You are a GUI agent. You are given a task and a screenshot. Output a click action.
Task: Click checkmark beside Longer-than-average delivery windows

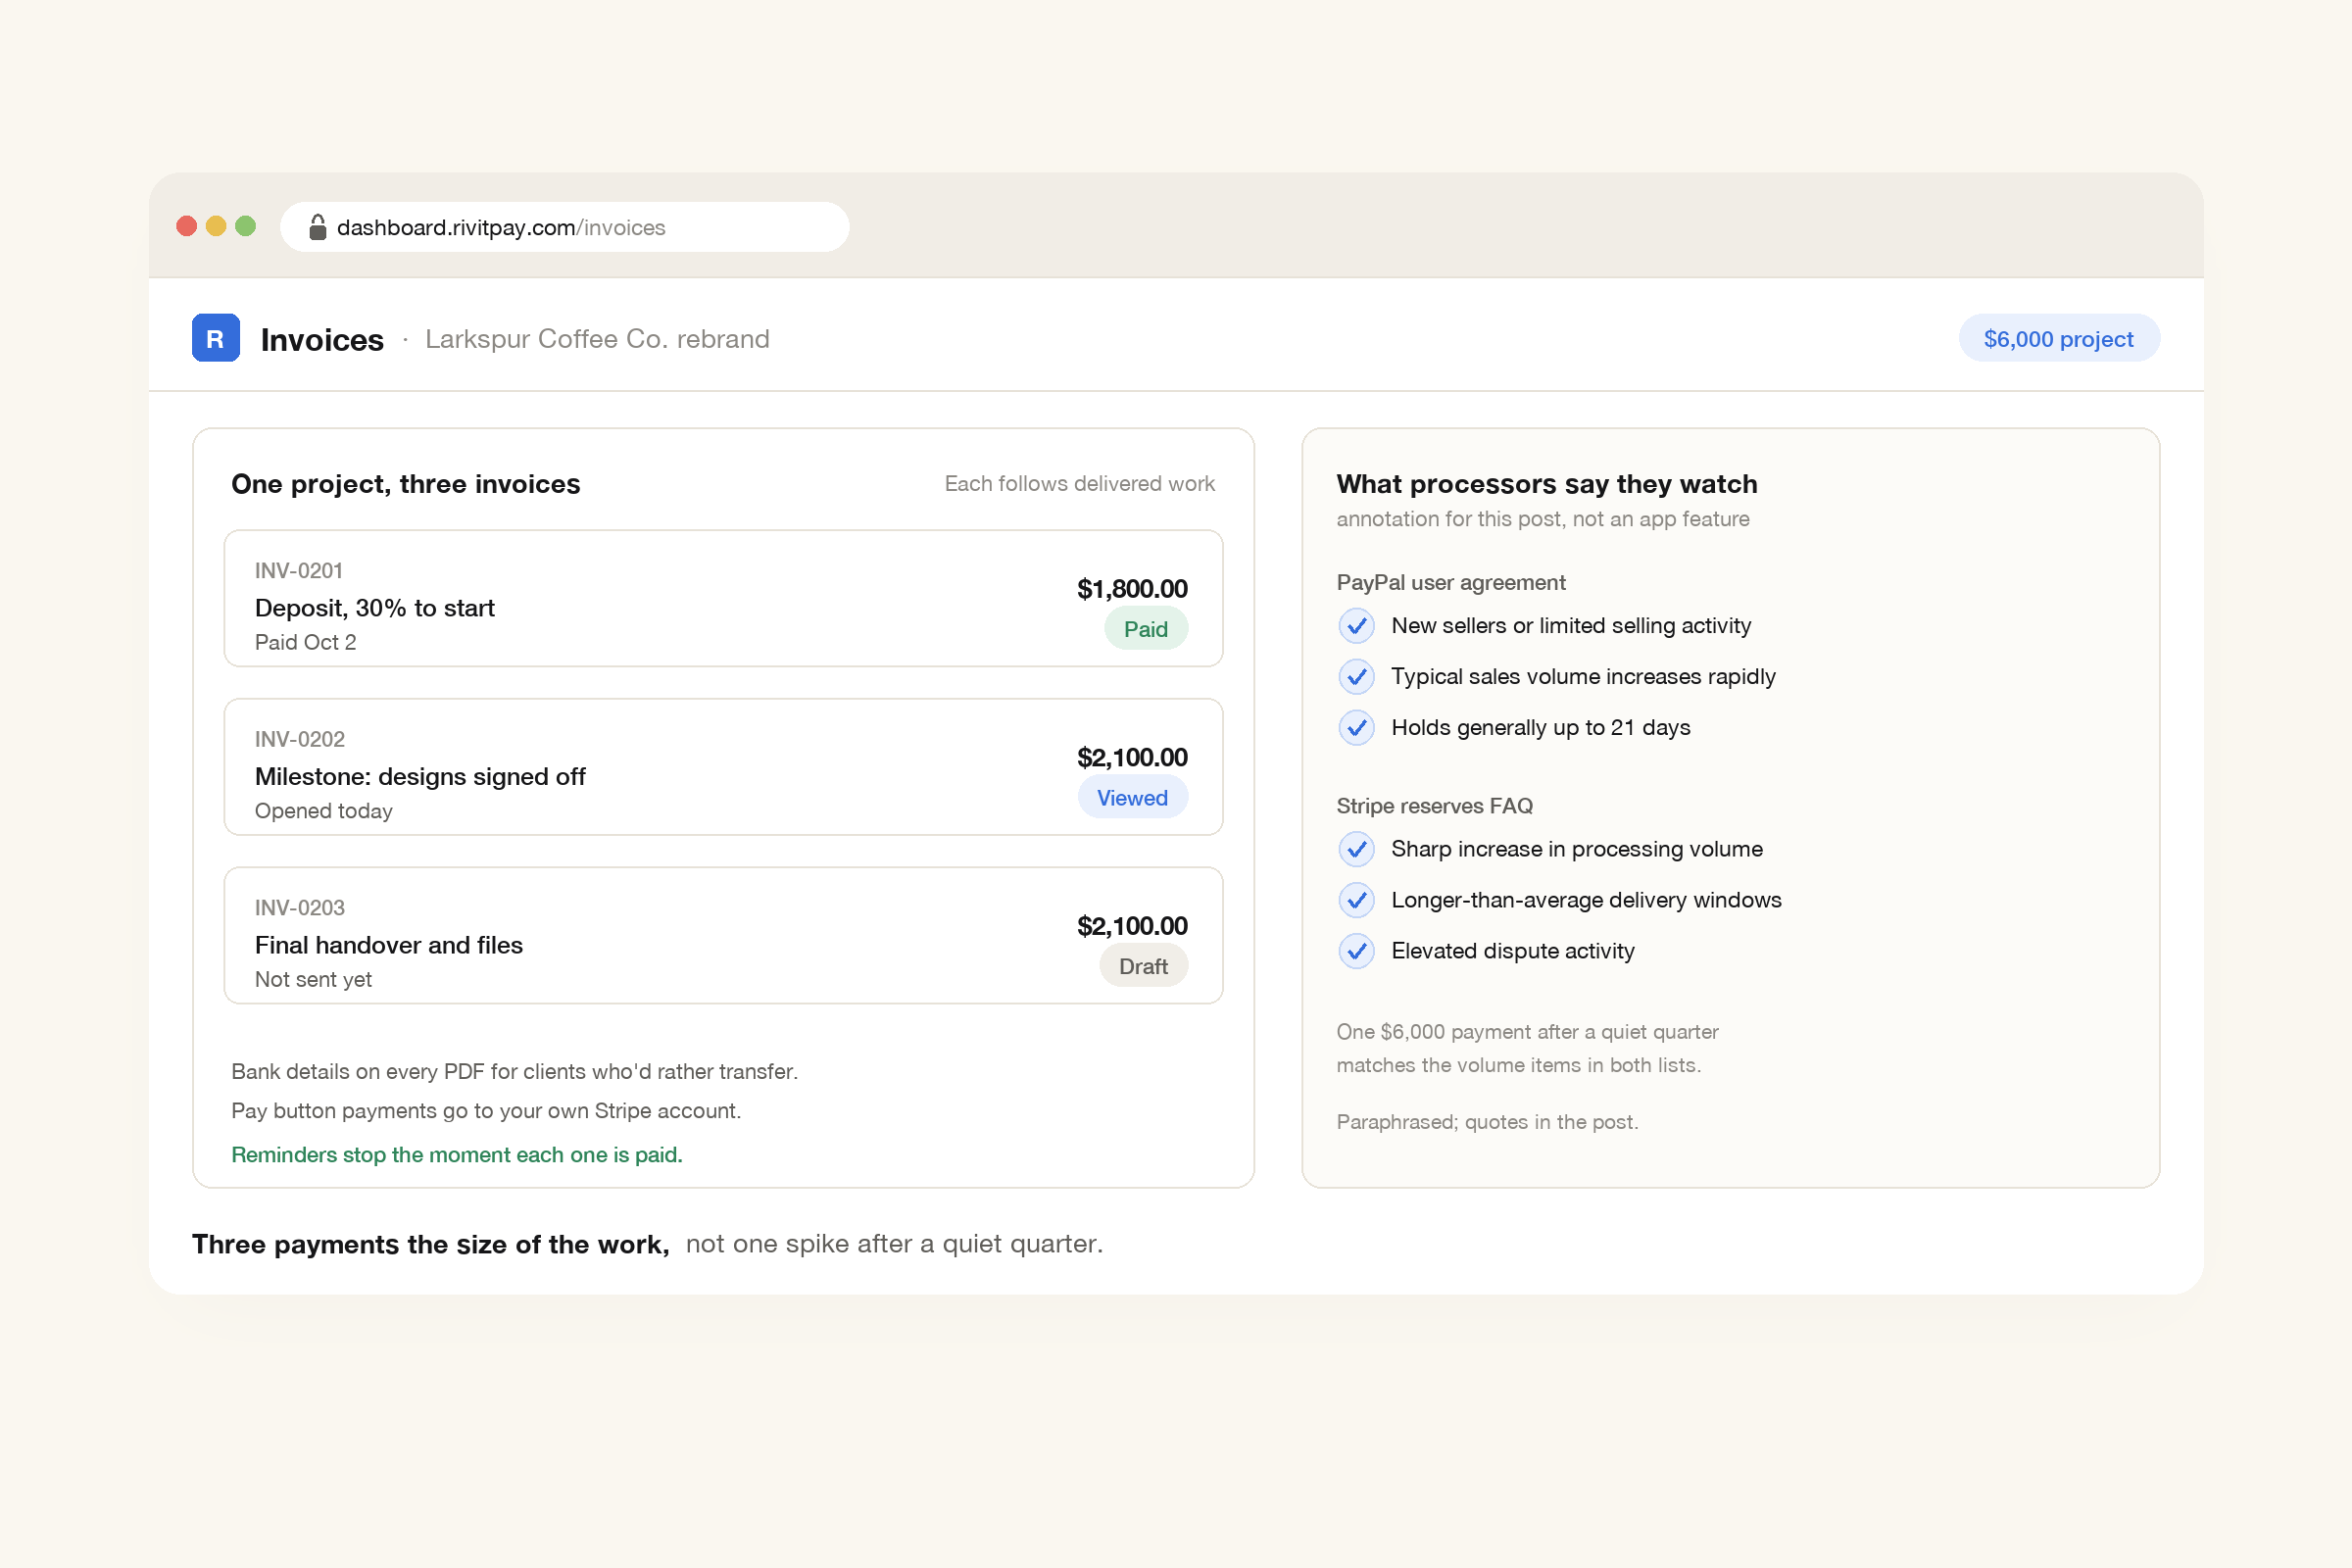1356,900
